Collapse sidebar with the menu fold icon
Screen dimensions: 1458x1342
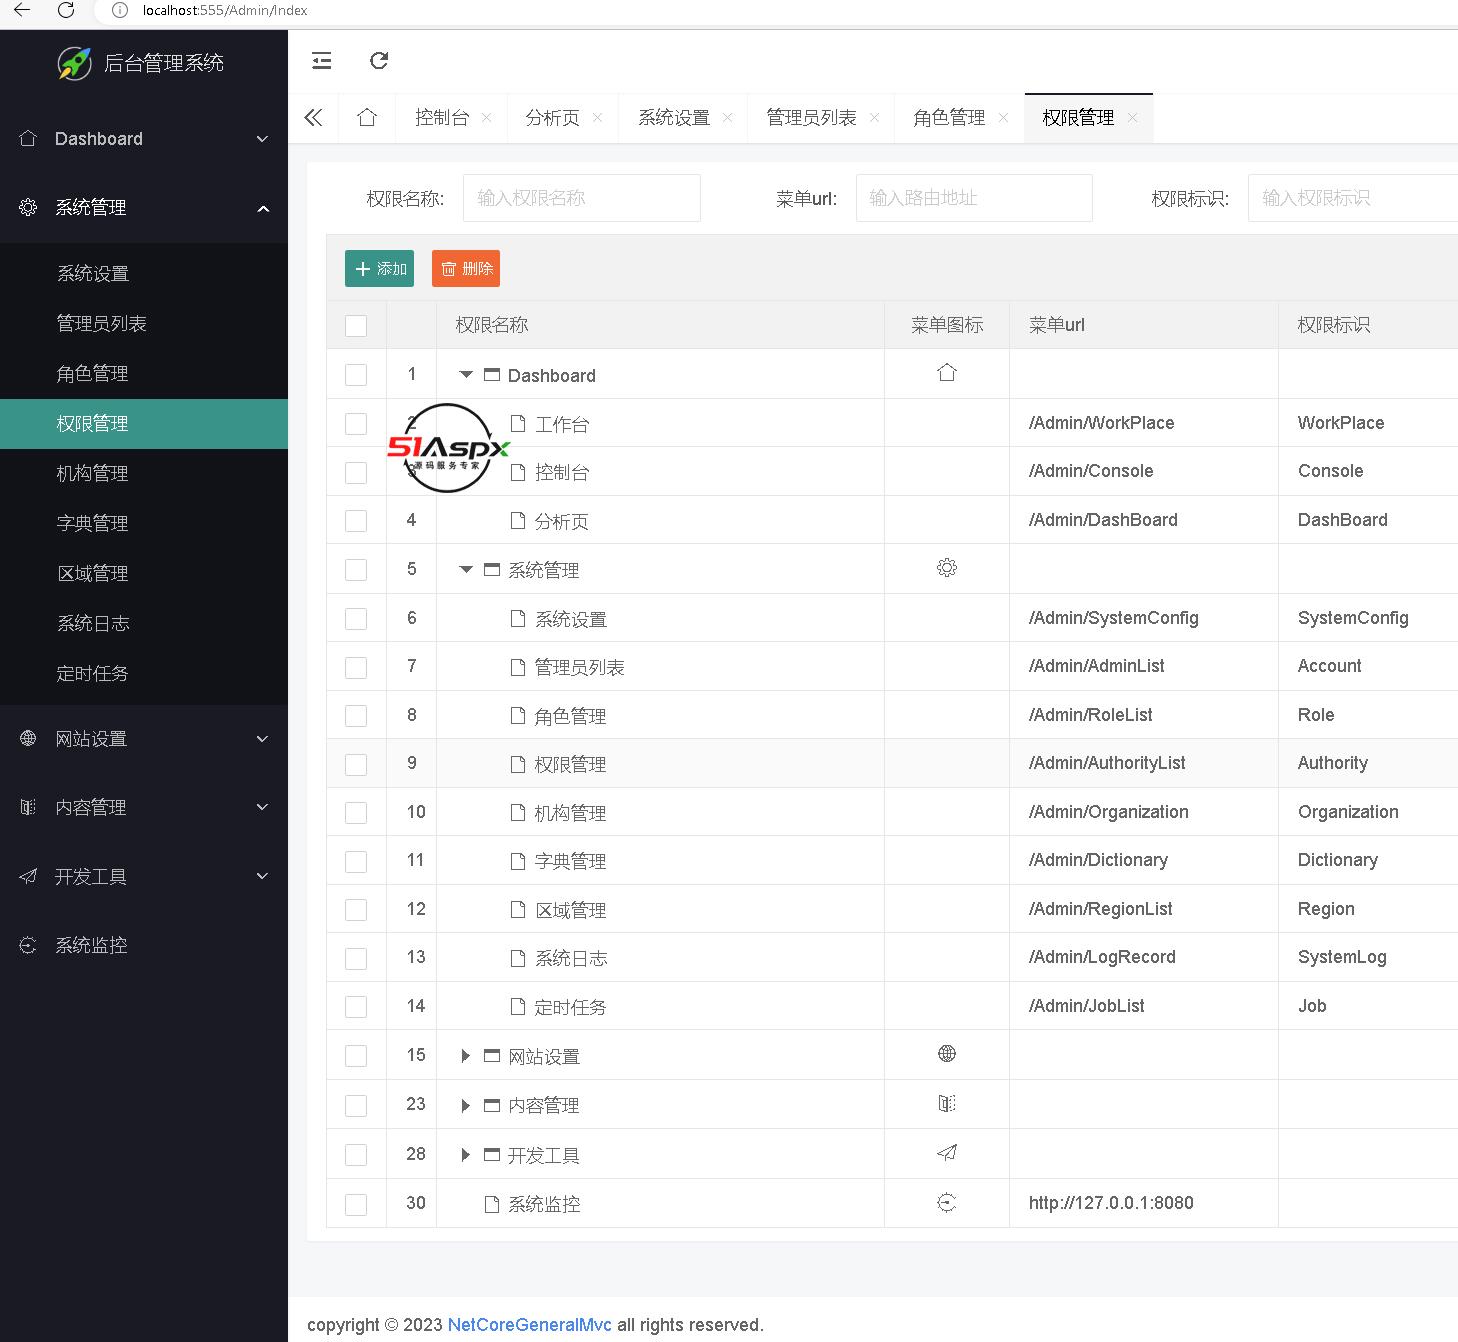(321, 61)
